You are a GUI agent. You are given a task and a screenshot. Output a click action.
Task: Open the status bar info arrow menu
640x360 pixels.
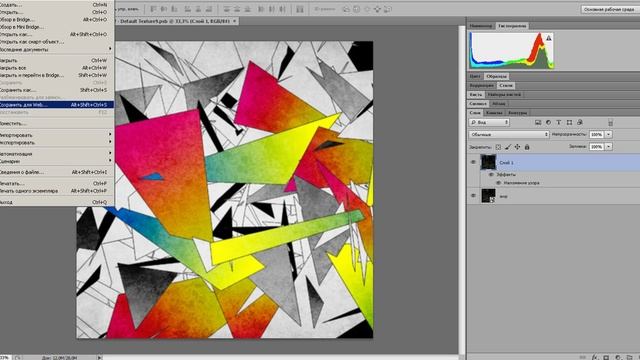99,358
